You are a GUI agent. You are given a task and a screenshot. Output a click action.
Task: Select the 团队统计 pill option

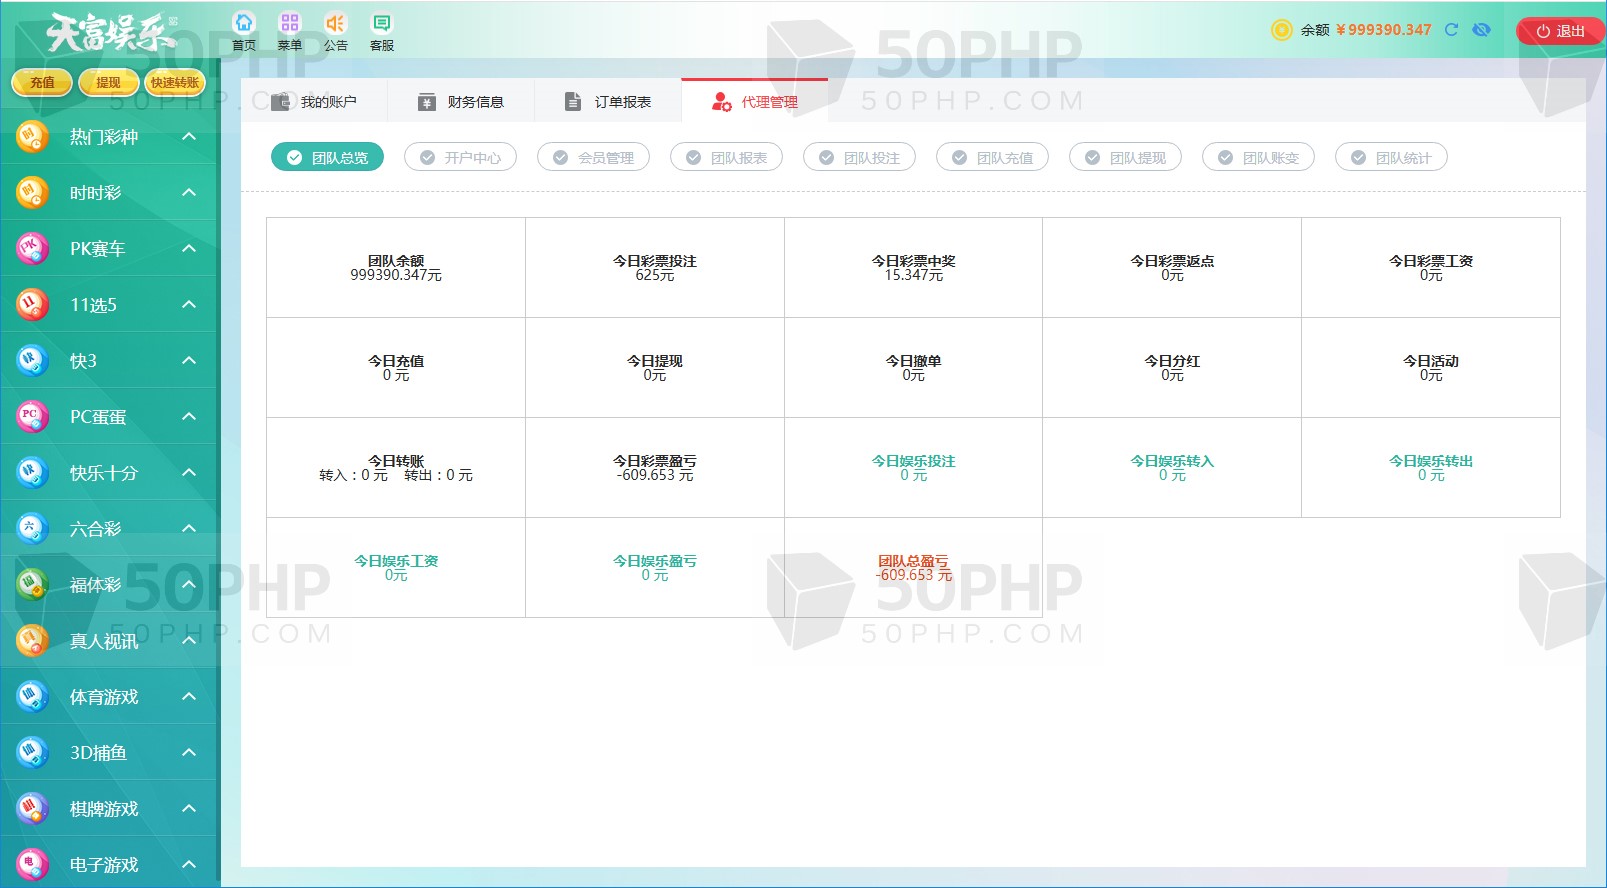[x=1391, y=158]
